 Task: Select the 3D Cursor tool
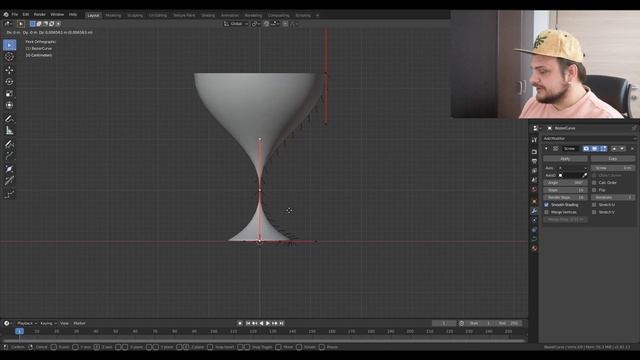pyautogui.click(x=9, y=57)
